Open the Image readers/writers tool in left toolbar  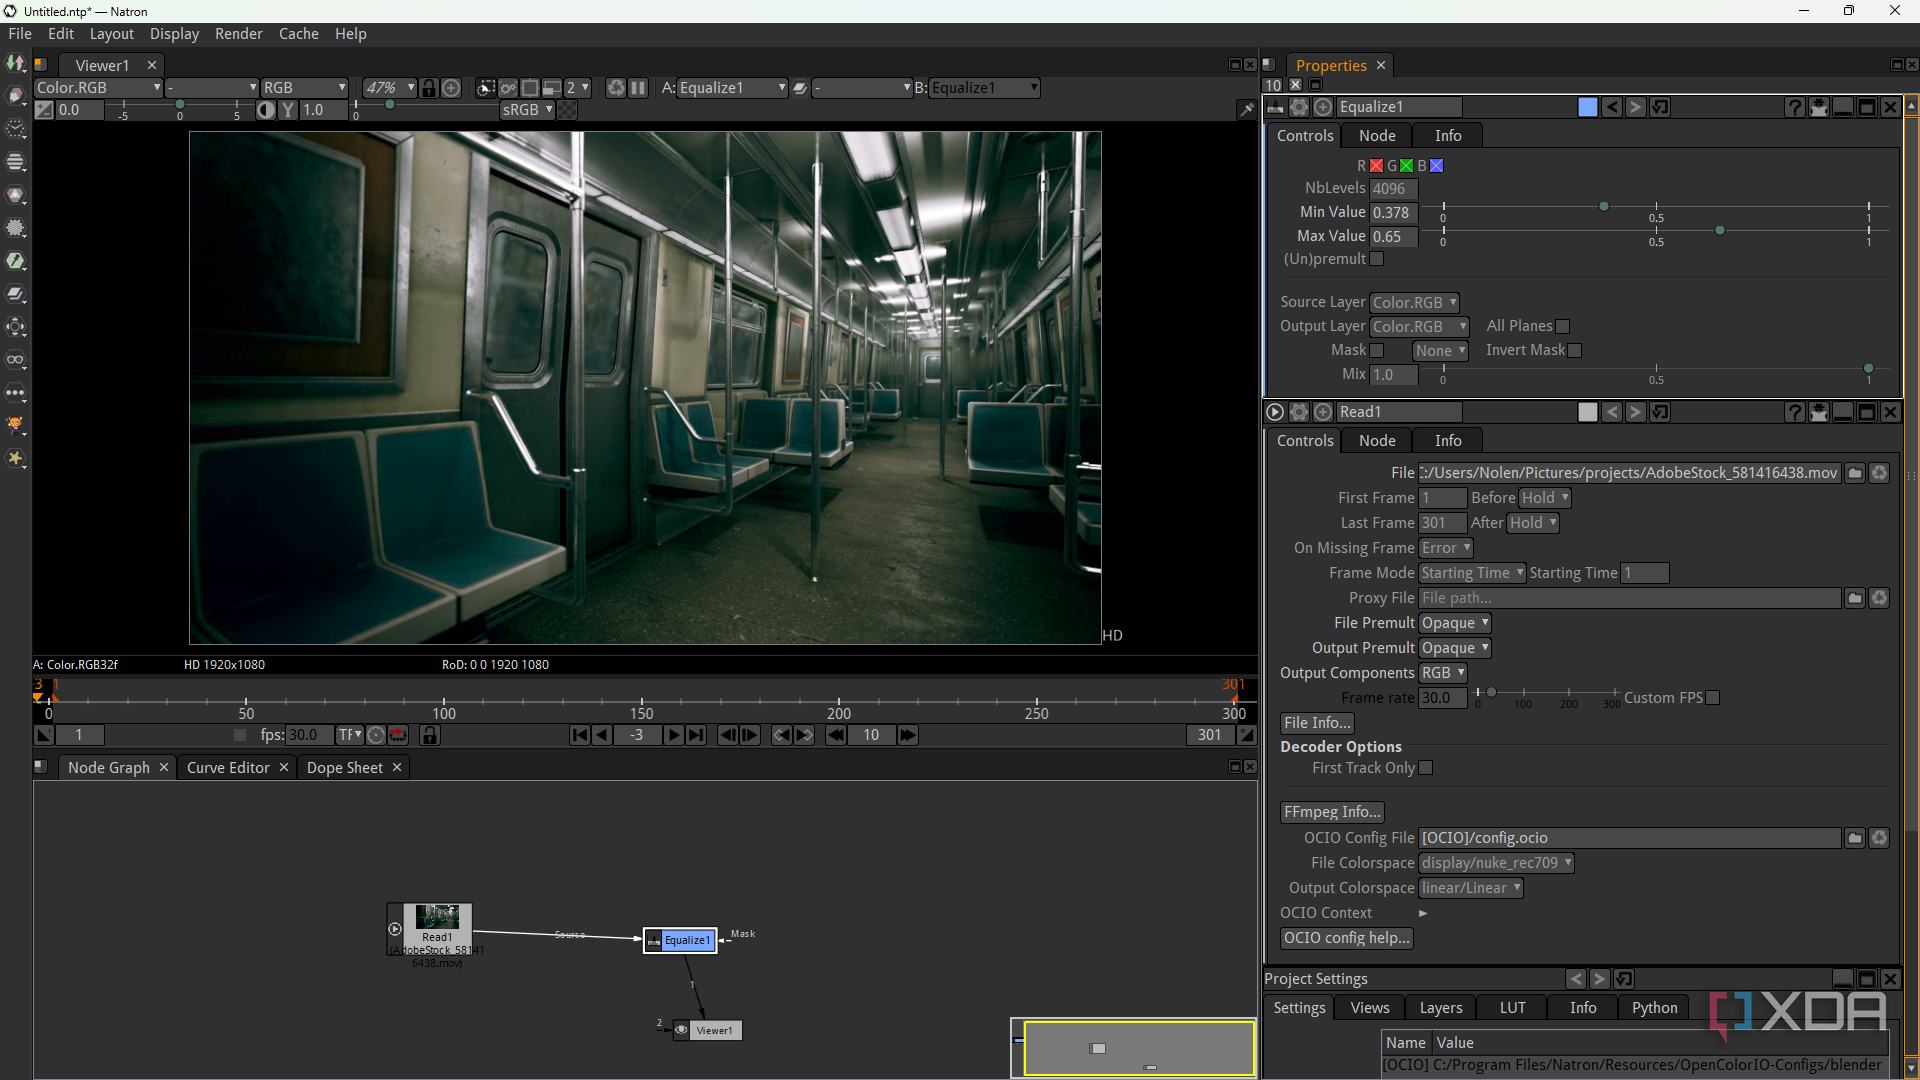coord(16,63)
